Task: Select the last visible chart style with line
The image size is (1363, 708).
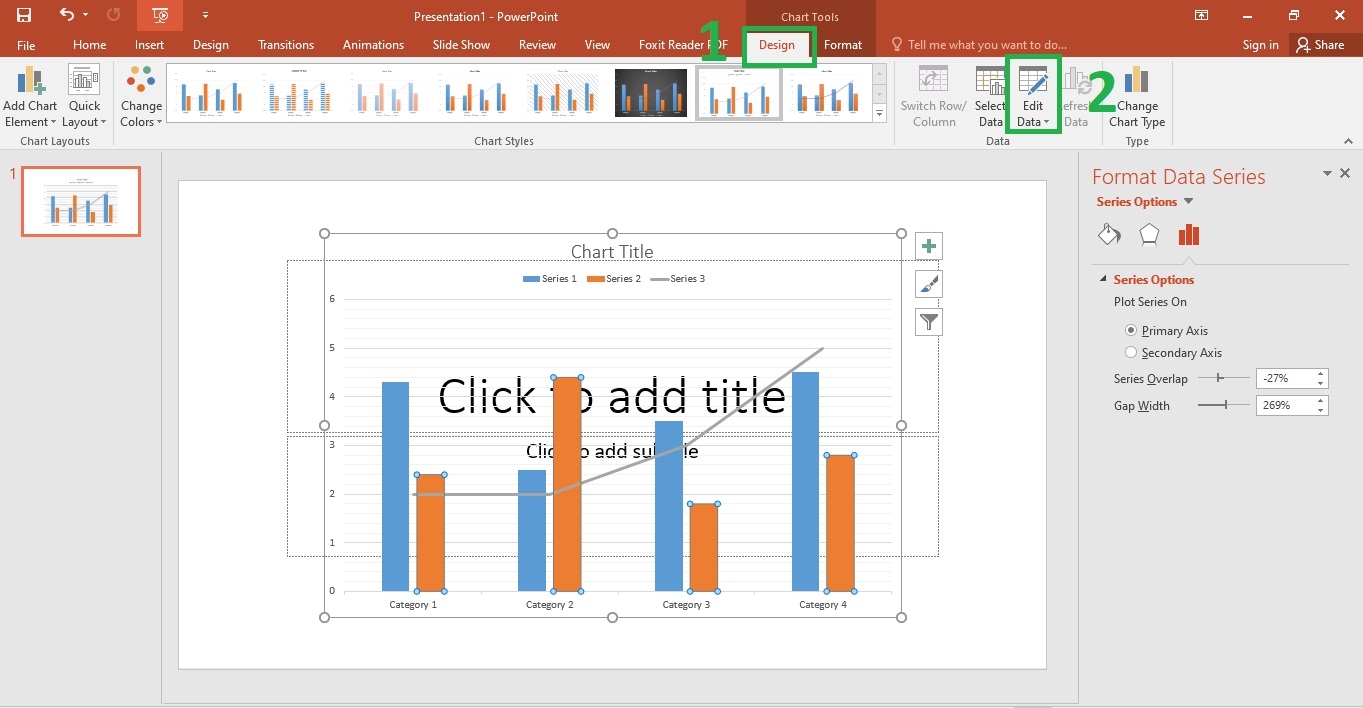Action: [827, 93]
